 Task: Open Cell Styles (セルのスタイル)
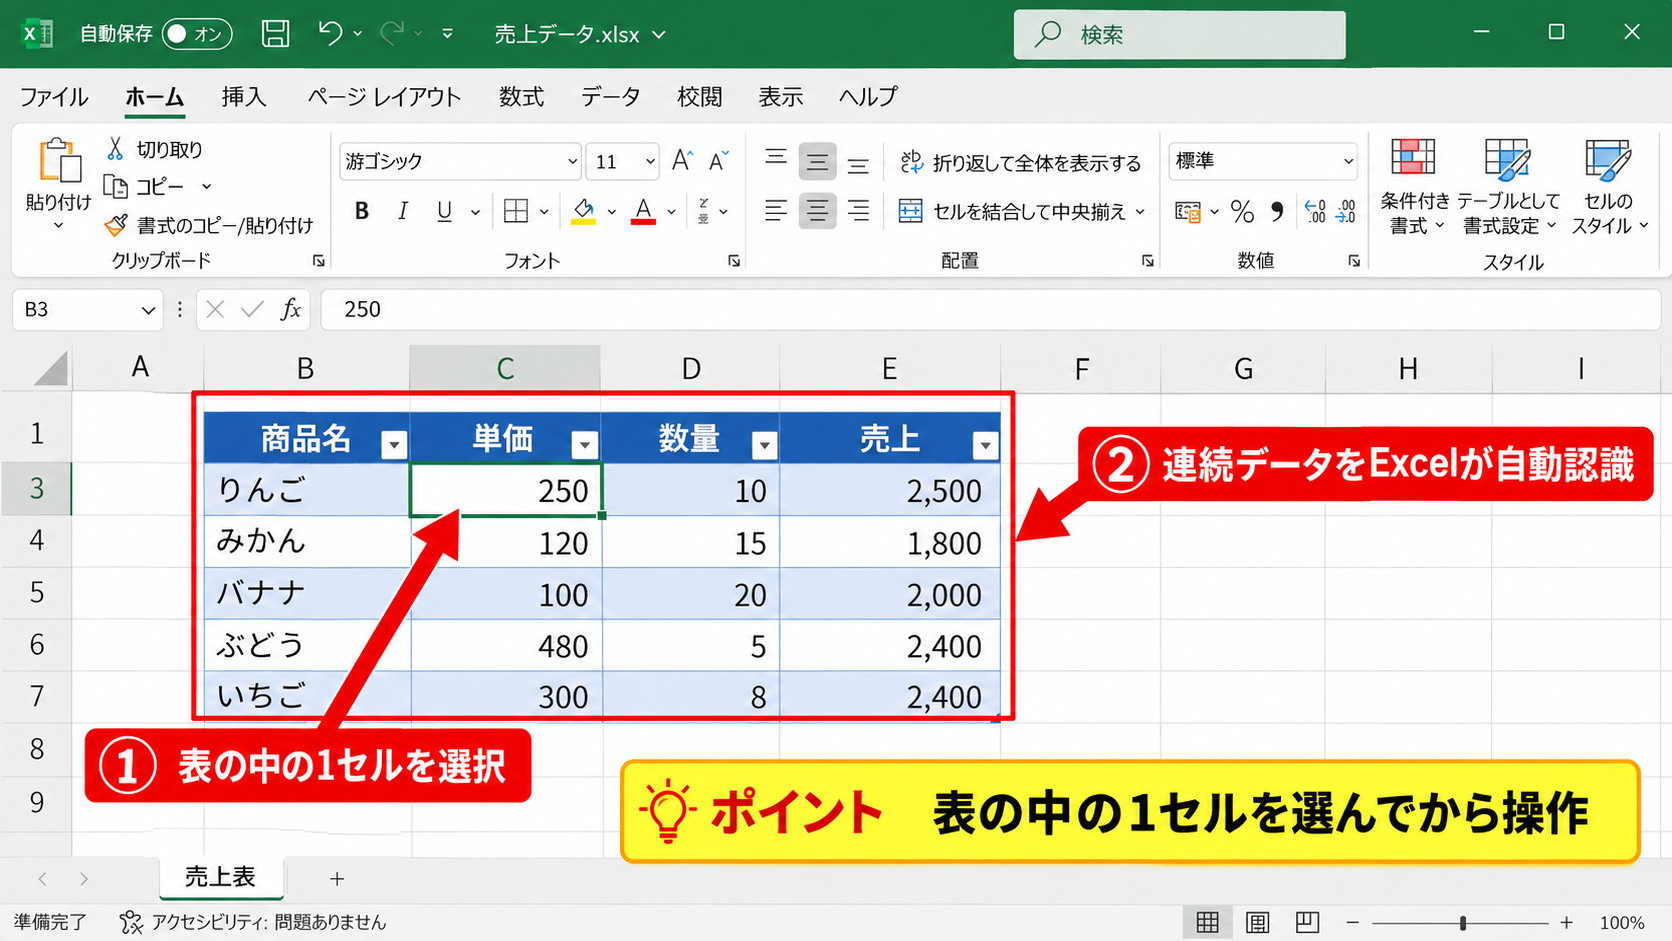coord(1609,187)
